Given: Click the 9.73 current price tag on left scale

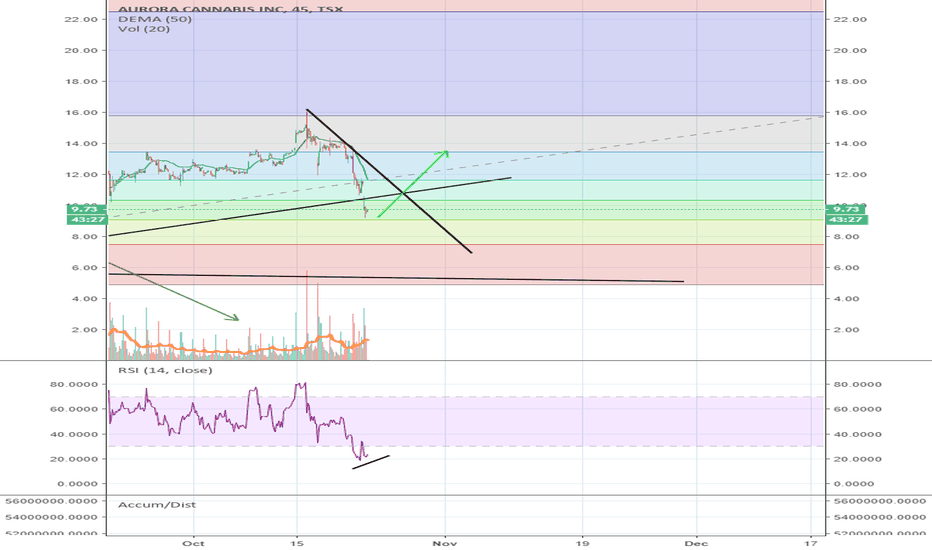Looking at the screenshot, I should 87,209.
